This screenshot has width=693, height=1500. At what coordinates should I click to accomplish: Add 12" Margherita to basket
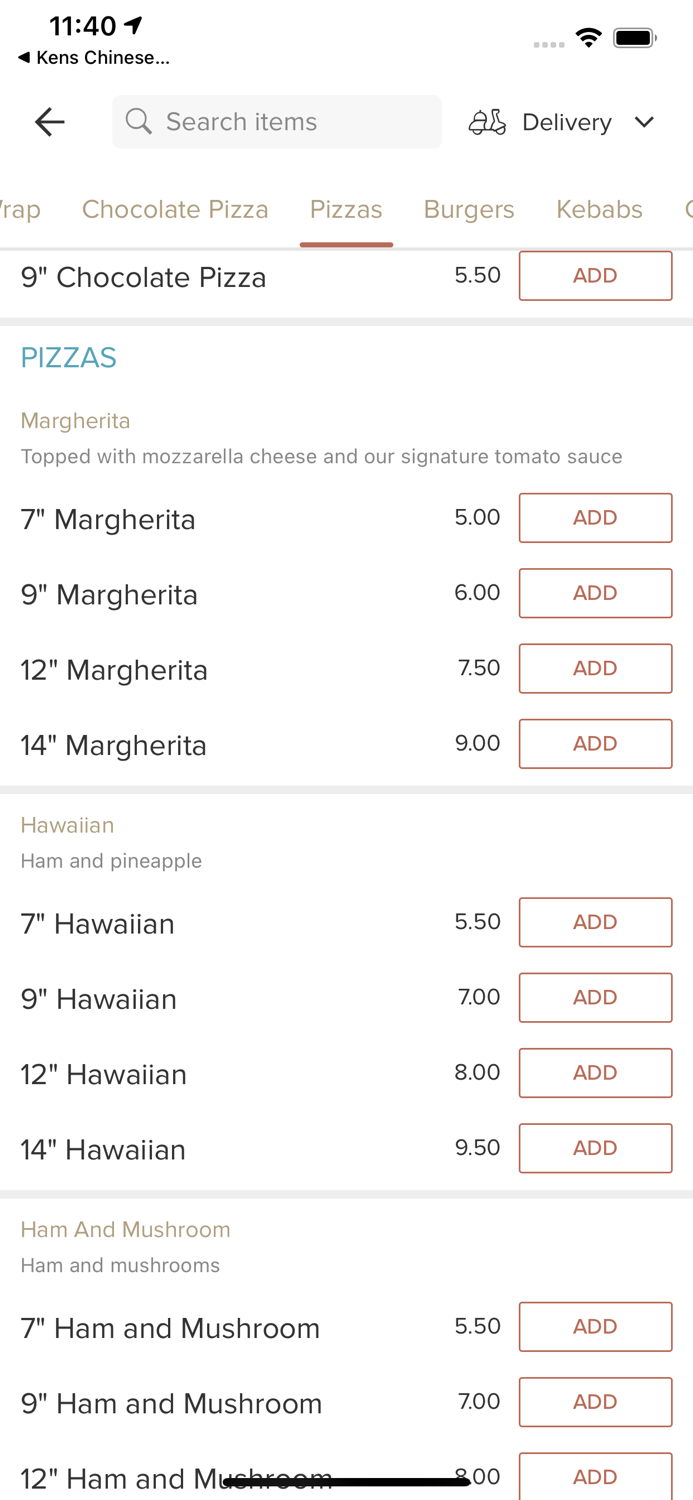pyautogui.click(x=595, y=668)
